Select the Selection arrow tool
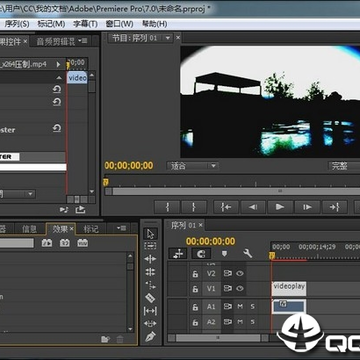The height and width of the screenshot is (360, 360). click(x=150, y=234)
